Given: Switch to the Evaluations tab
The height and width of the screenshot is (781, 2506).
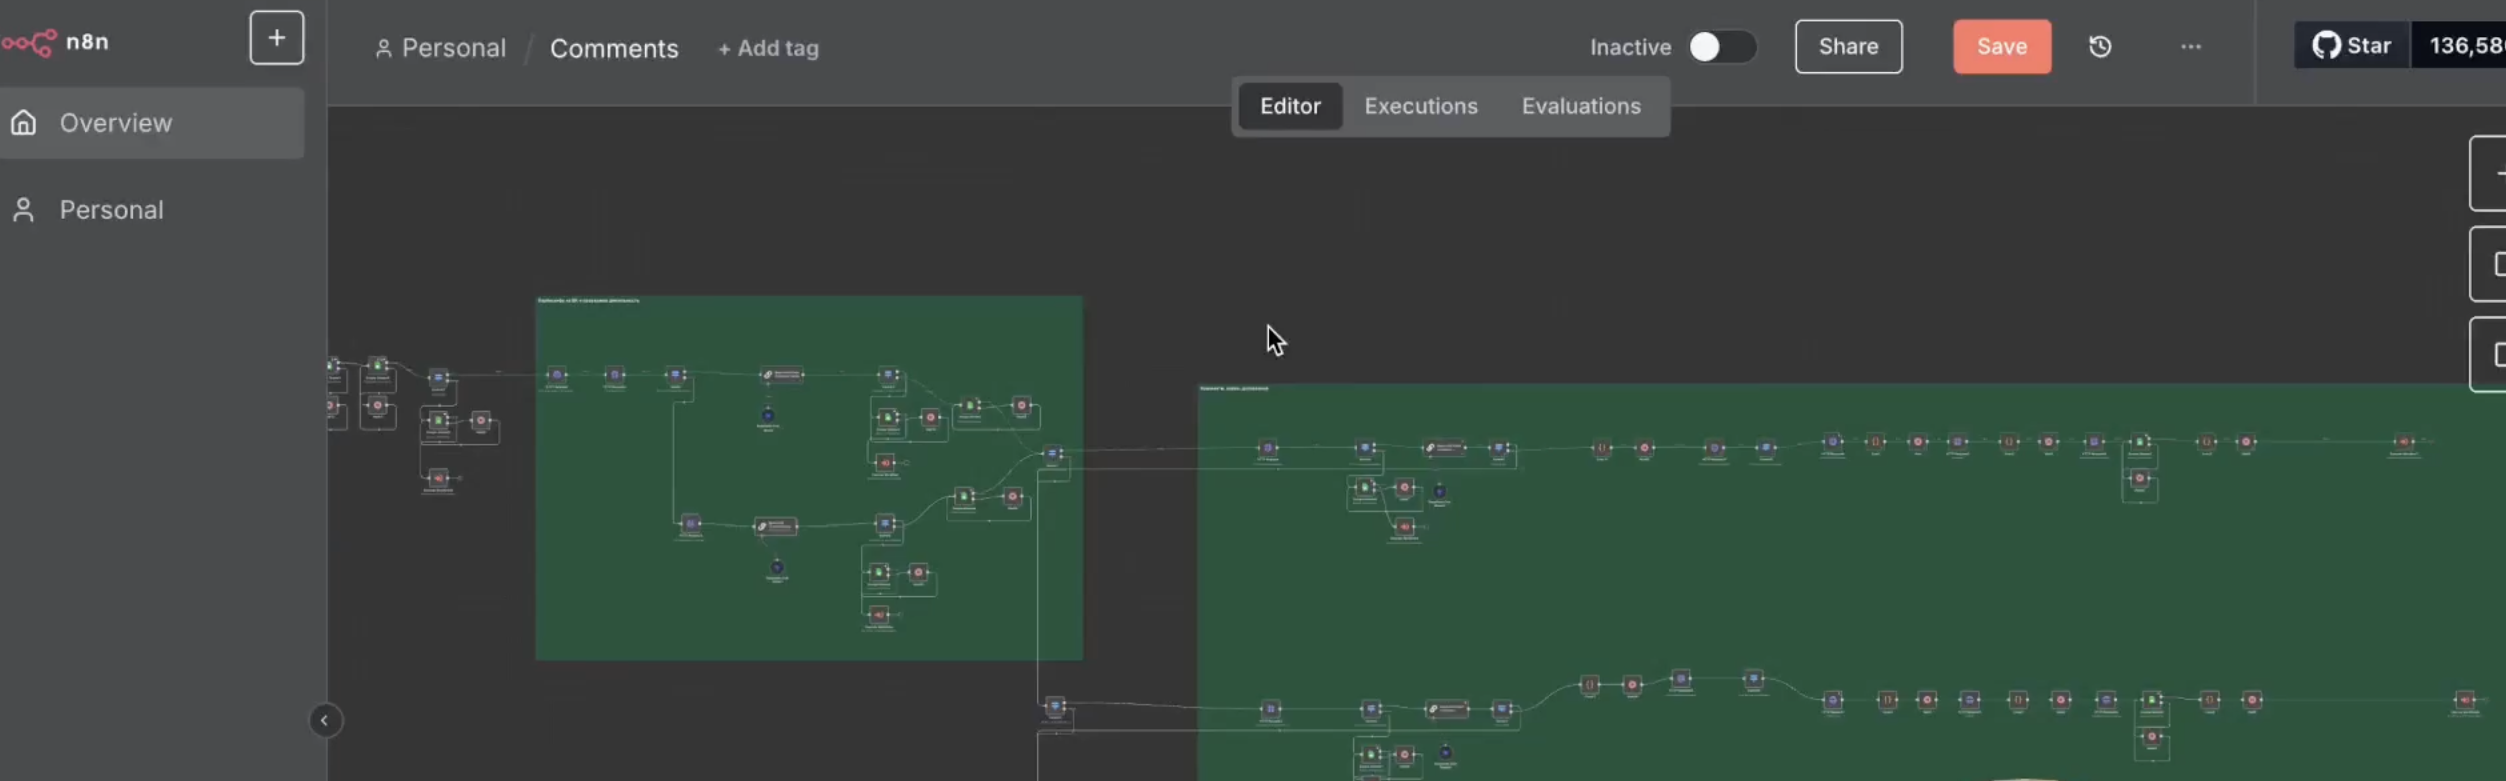Looking at the screenshot, I should 1581,106.
